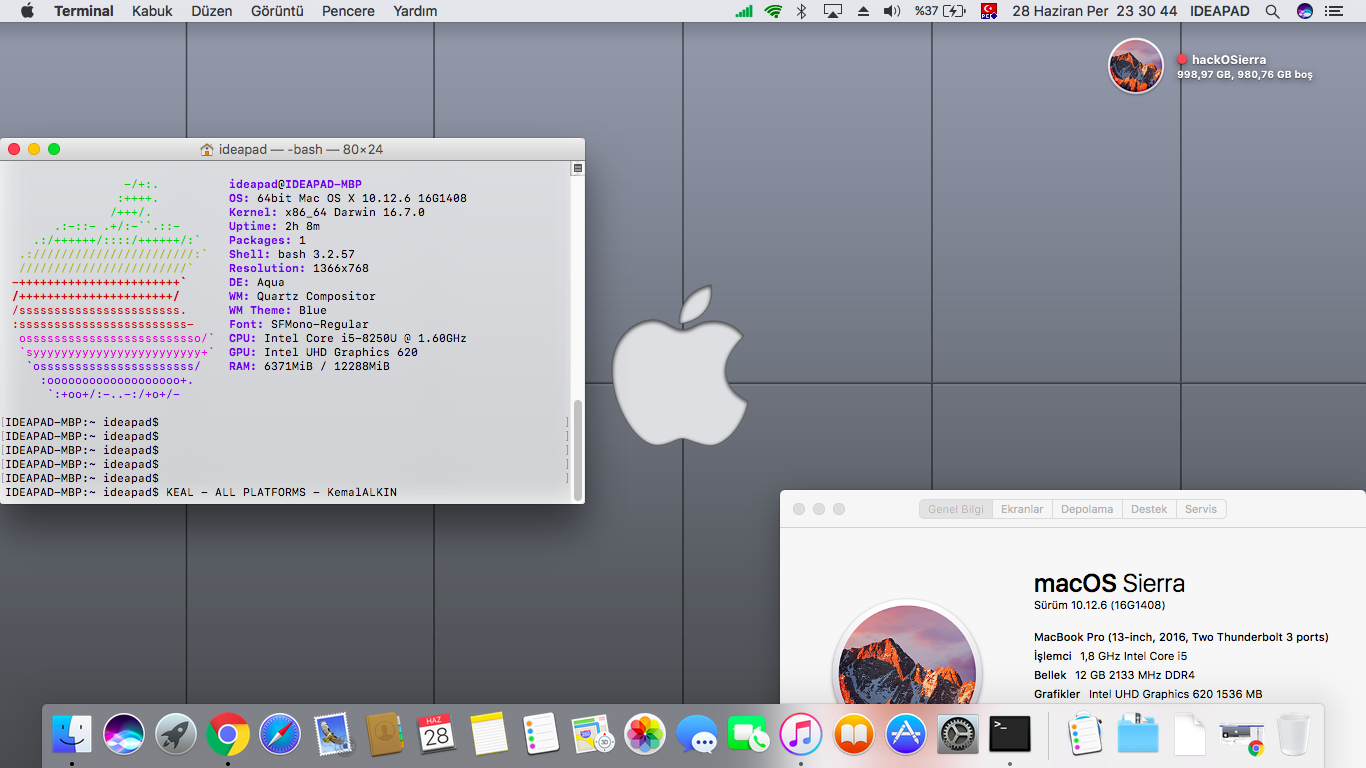Click the Wi-Fi menu bar icon

(773, 11)
